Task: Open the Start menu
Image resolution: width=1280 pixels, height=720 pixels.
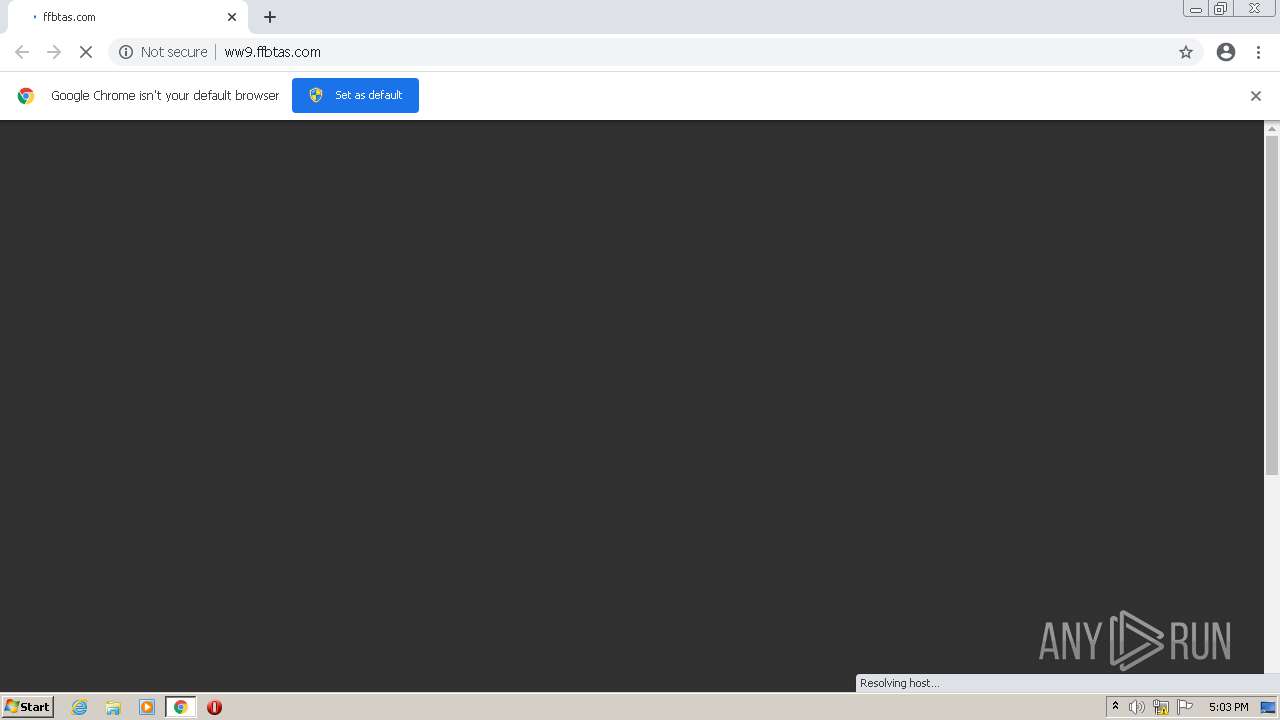Action: coord(26,707)
